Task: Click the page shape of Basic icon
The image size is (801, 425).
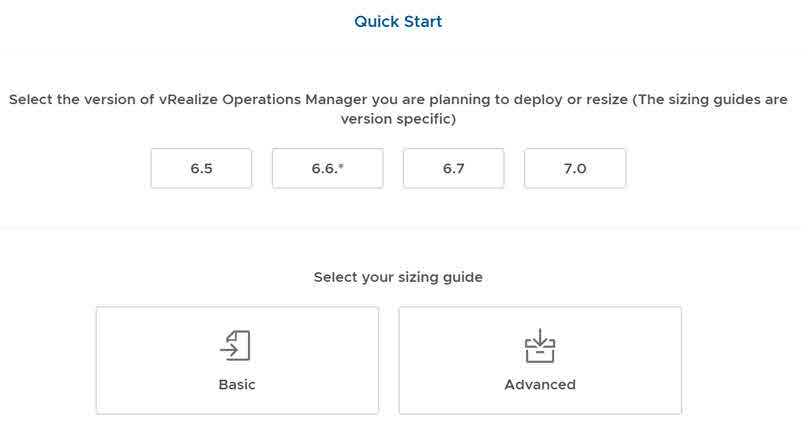Action: (x=241, y=345)
